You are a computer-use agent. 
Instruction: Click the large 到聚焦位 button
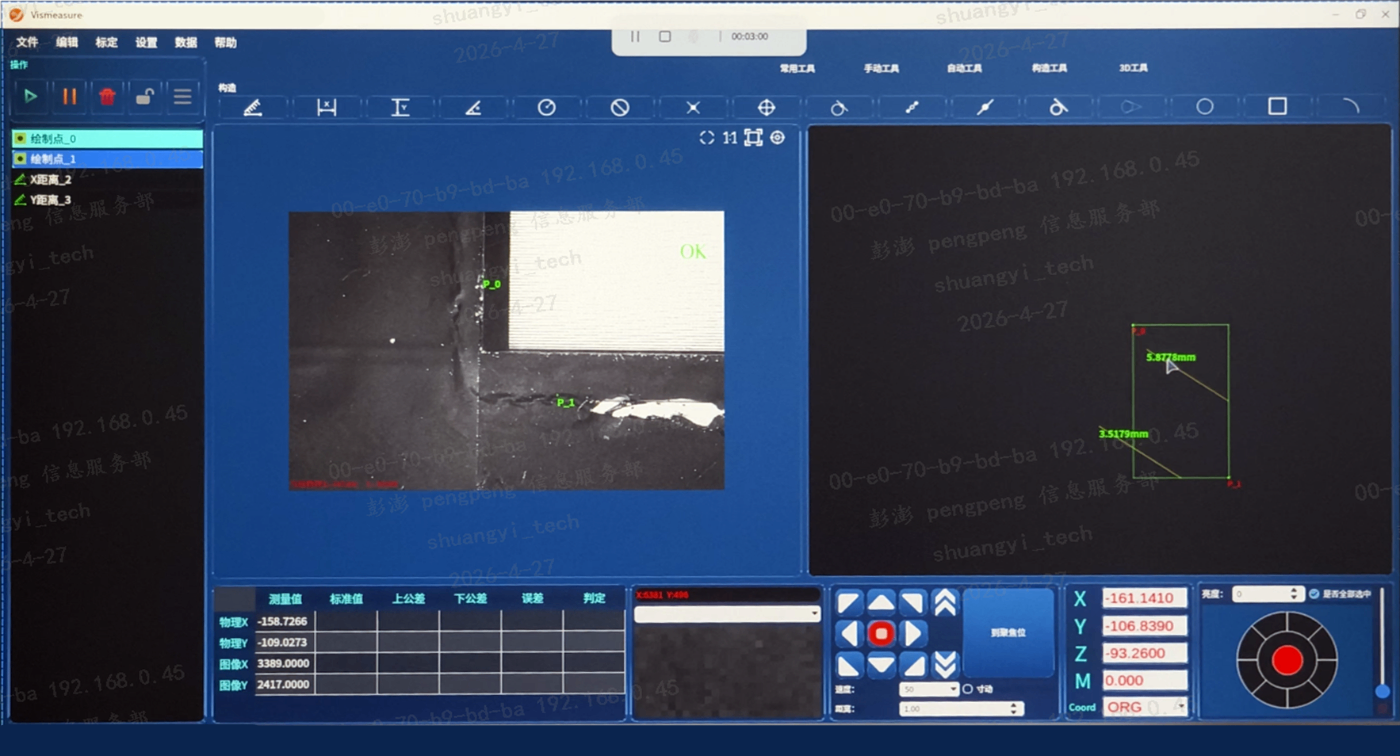1008,633
